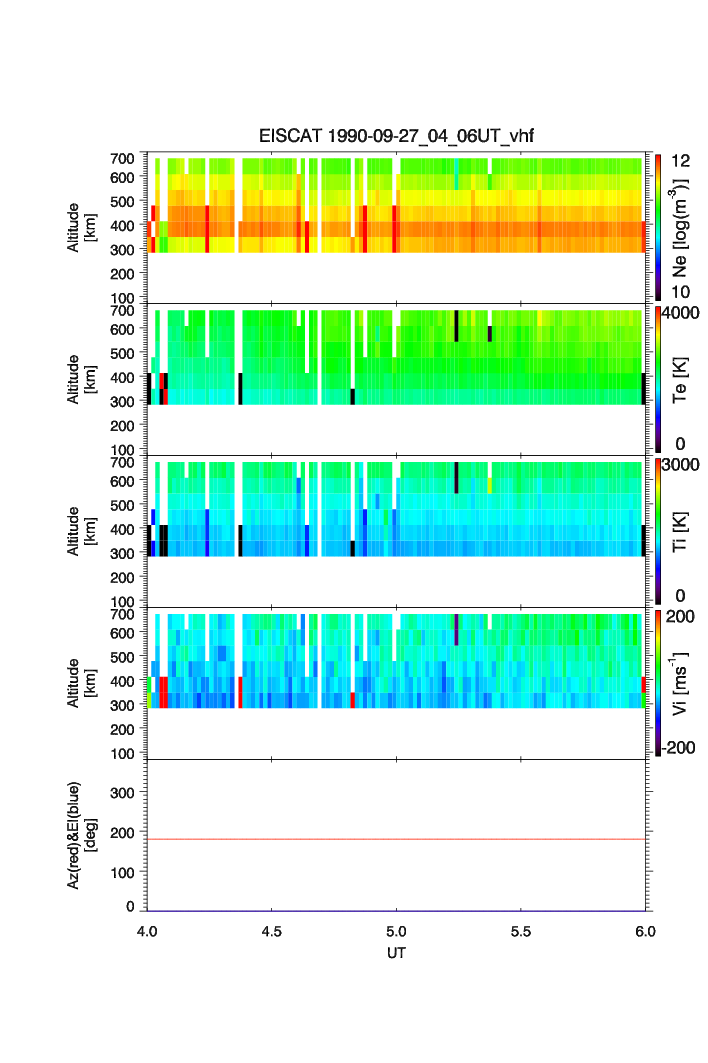The height and width of the screenshot is (1063, 708).
Task: Click the 0 minimum on Ti color bar
Action: (x=680, y=596)
